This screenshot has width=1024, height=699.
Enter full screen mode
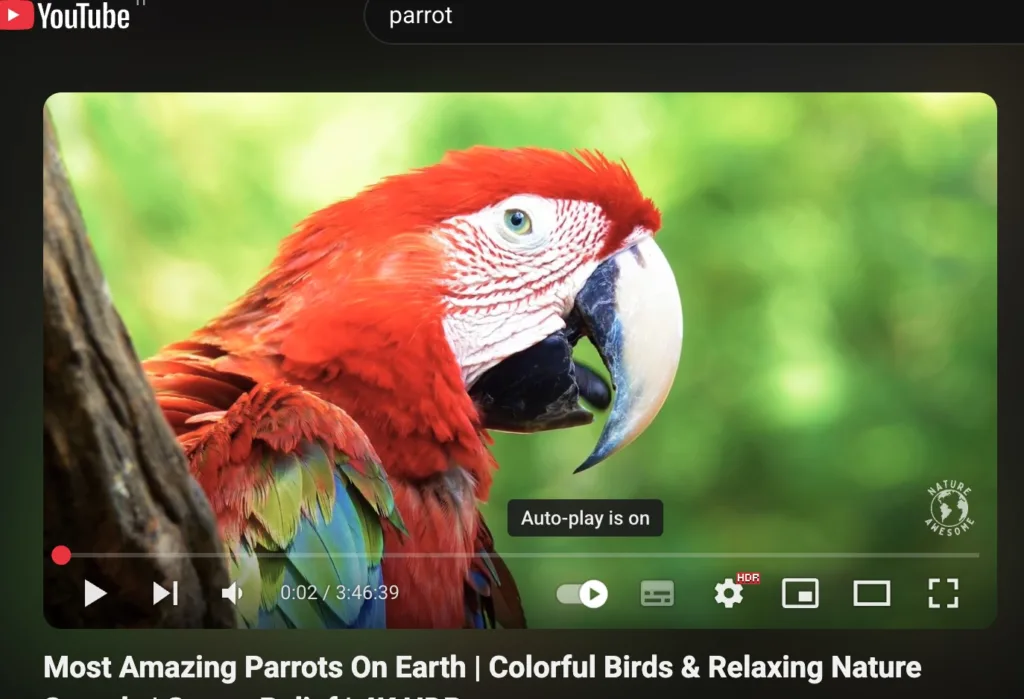tap(943, 593)
